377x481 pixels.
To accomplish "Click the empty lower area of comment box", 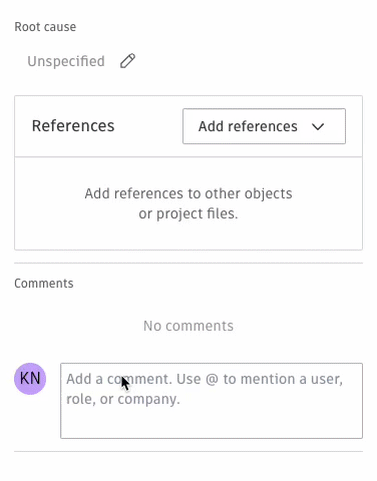I will click(x=211, y=423).
